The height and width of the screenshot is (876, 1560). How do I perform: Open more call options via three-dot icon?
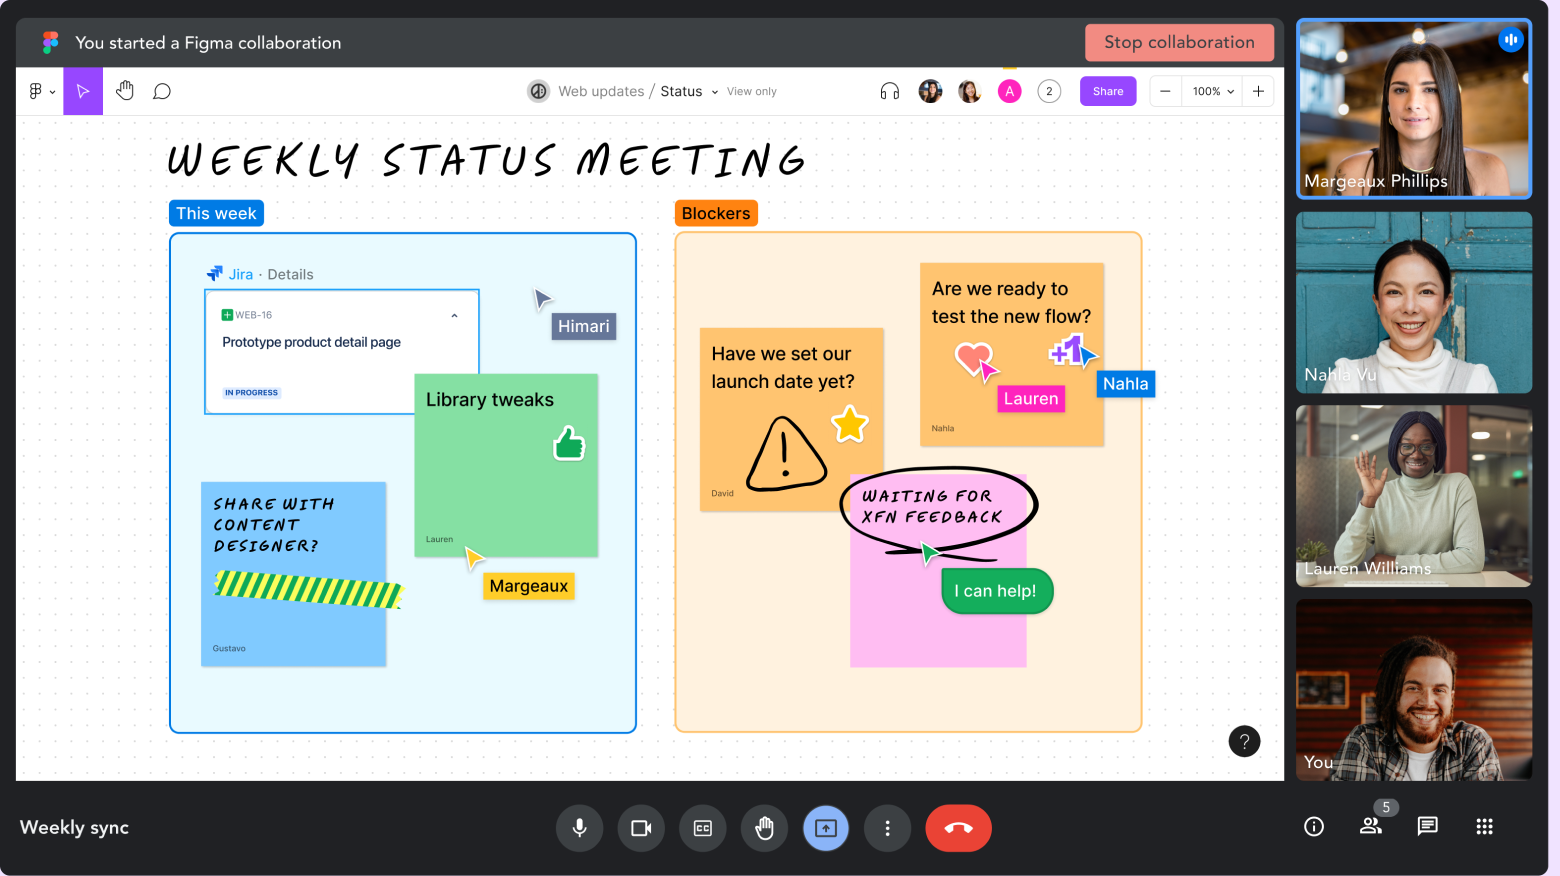887,828
